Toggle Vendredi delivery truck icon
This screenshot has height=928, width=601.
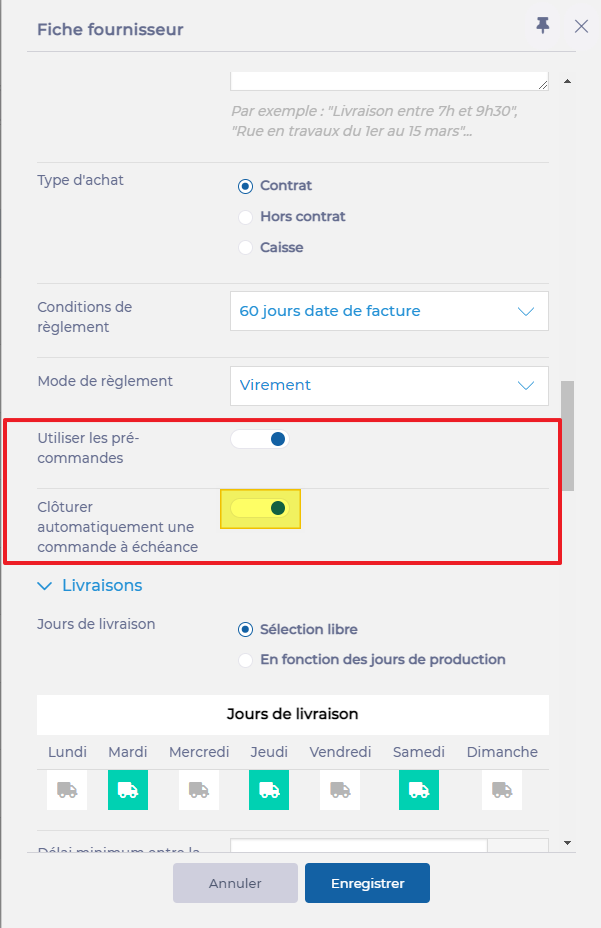click(x=339, y=790)
